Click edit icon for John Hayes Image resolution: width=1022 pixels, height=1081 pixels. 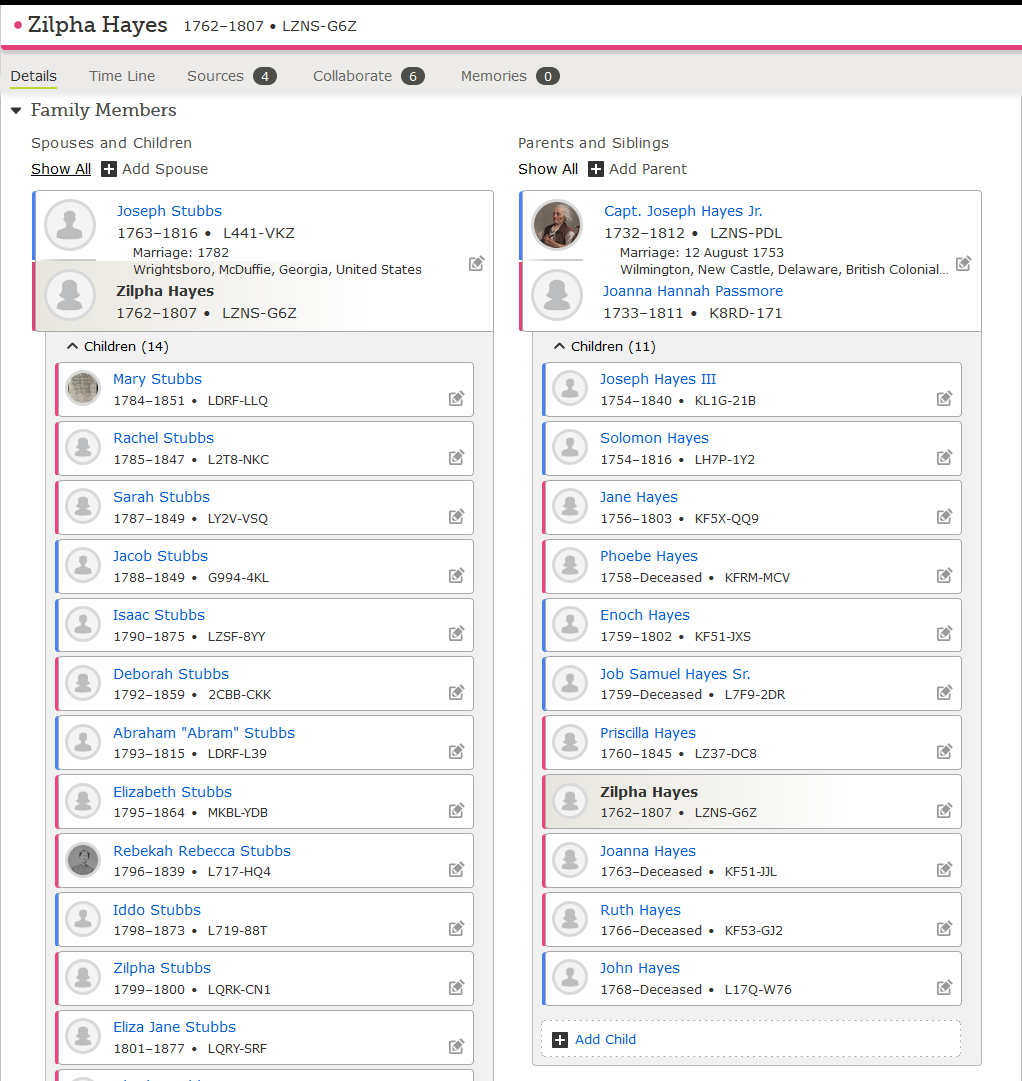coord(944,988)
